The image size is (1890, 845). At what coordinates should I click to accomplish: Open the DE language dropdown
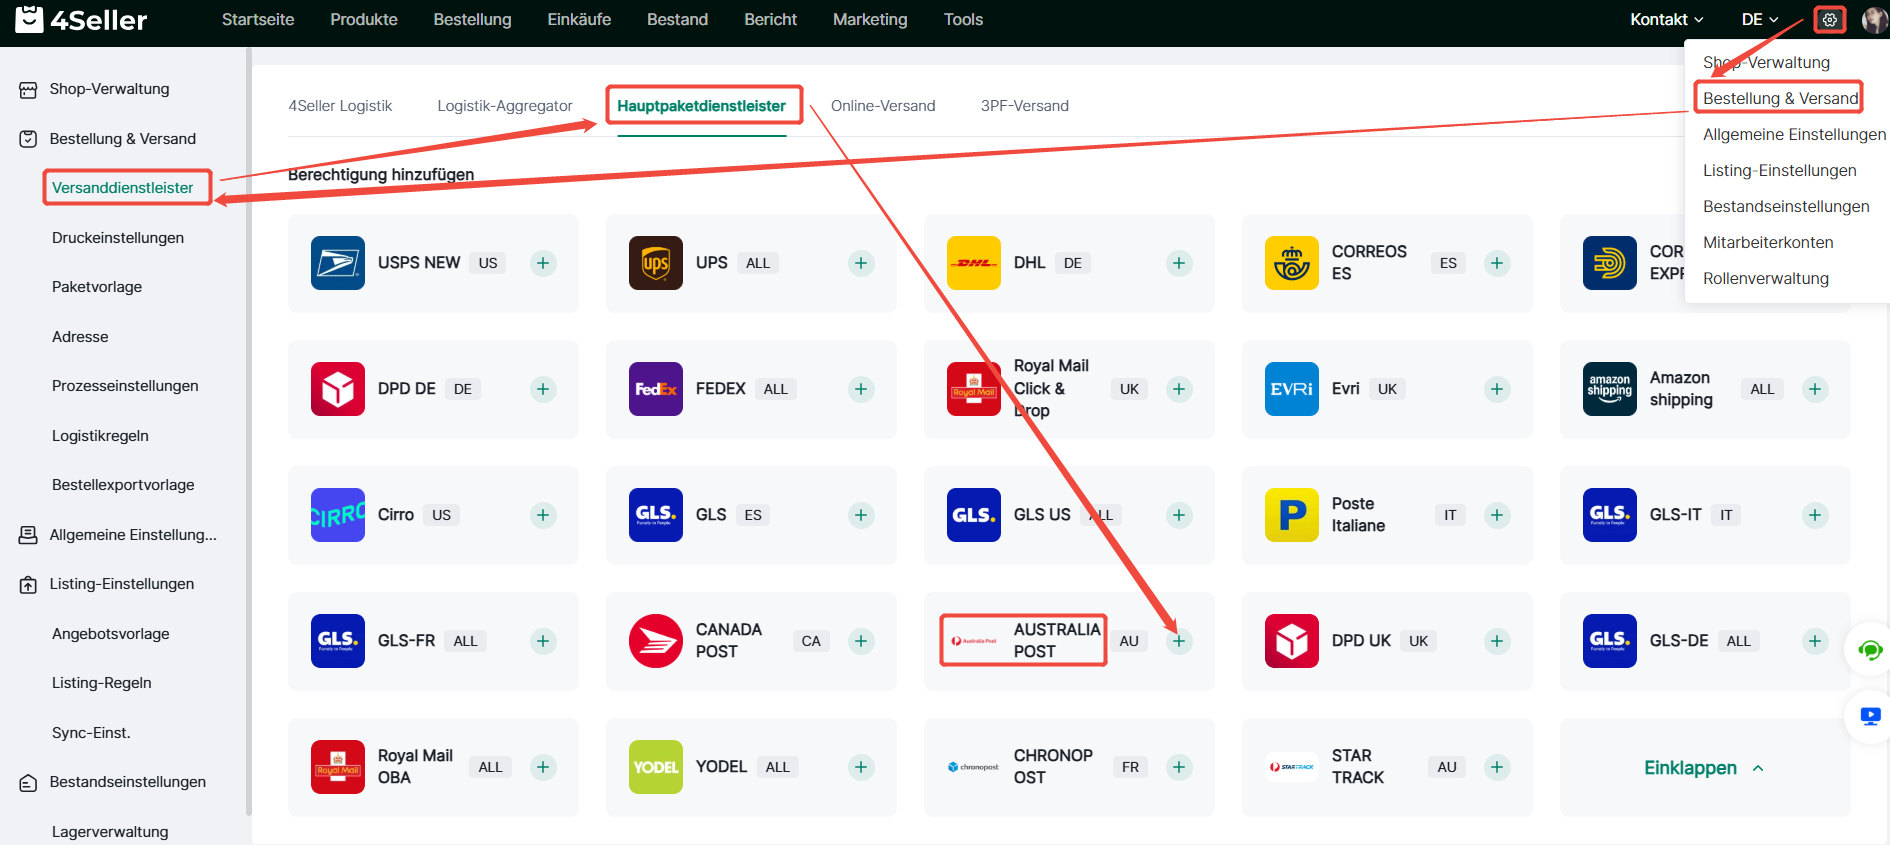[1760, 19]
